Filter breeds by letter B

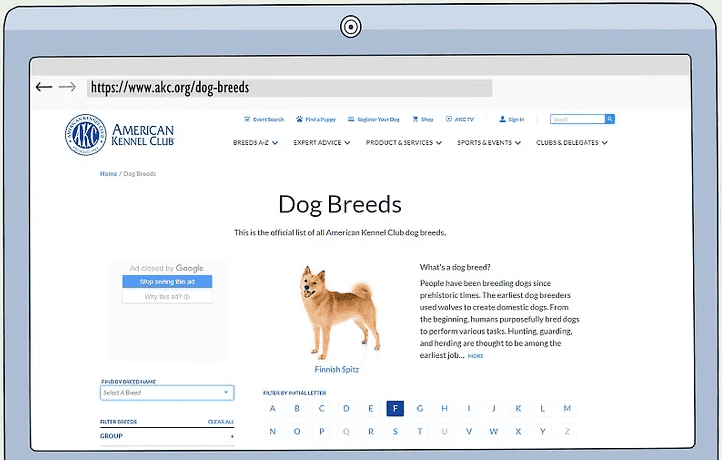297,408
